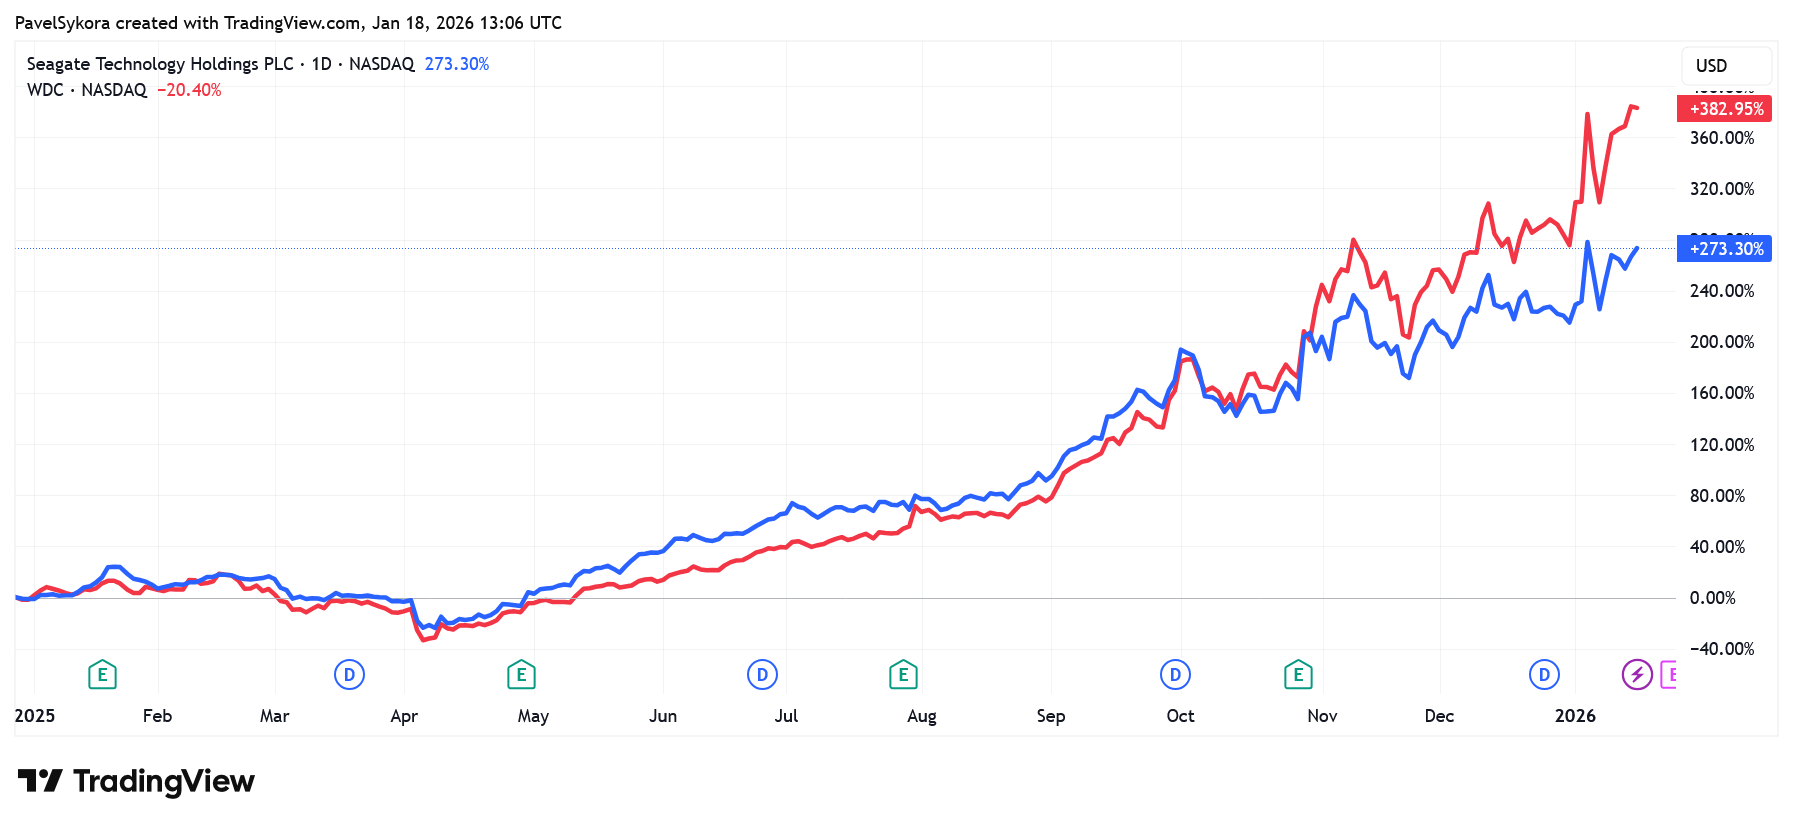Click the Apr label on the time axis
Screen dimensions: 1793x826
404,716
